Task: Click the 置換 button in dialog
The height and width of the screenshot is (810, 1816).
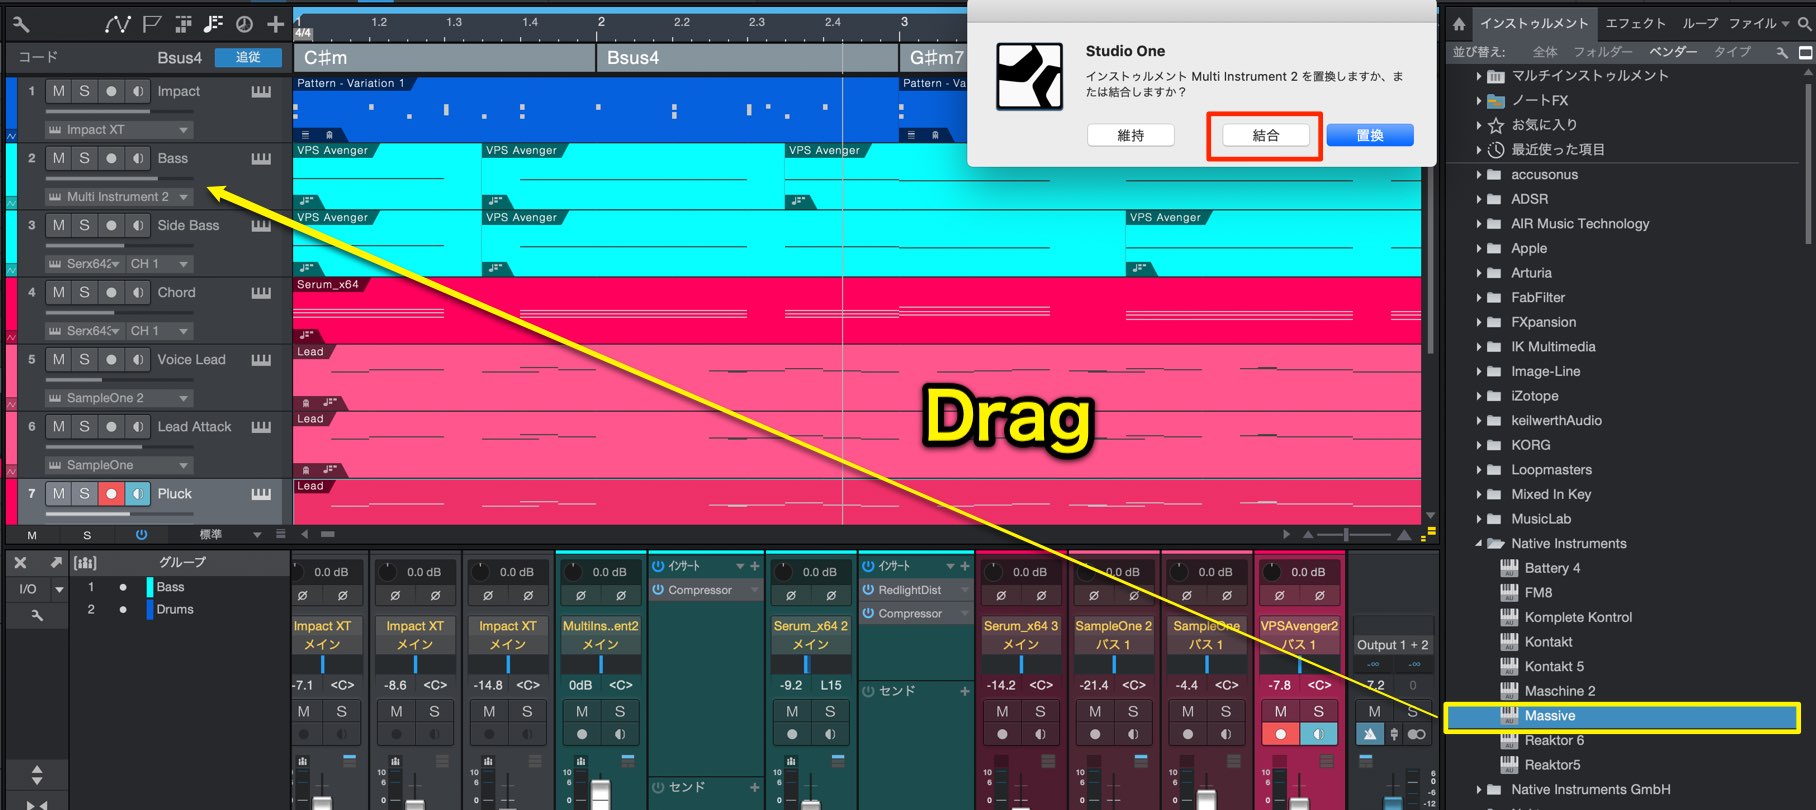Action: click(1370, 135)
